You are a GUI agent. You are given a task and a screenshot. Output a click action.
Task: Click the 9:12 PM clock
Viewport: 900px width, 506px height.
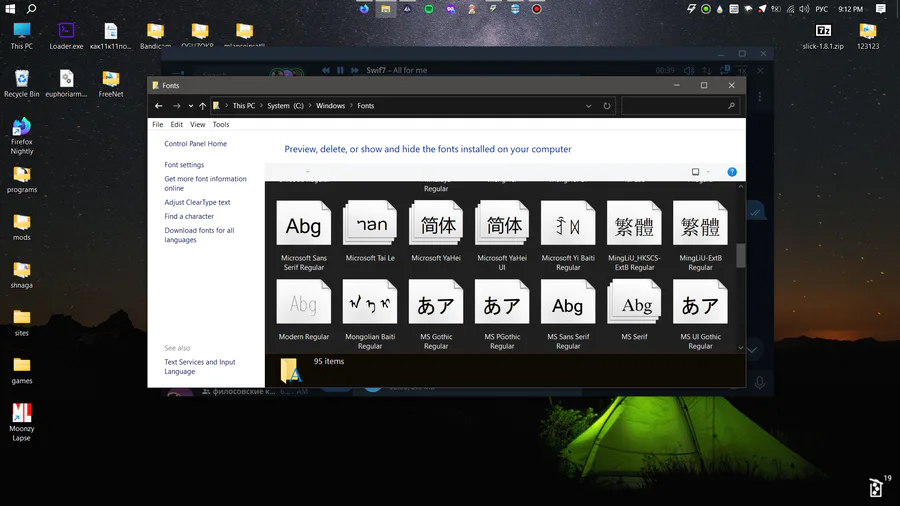(850, 9)
